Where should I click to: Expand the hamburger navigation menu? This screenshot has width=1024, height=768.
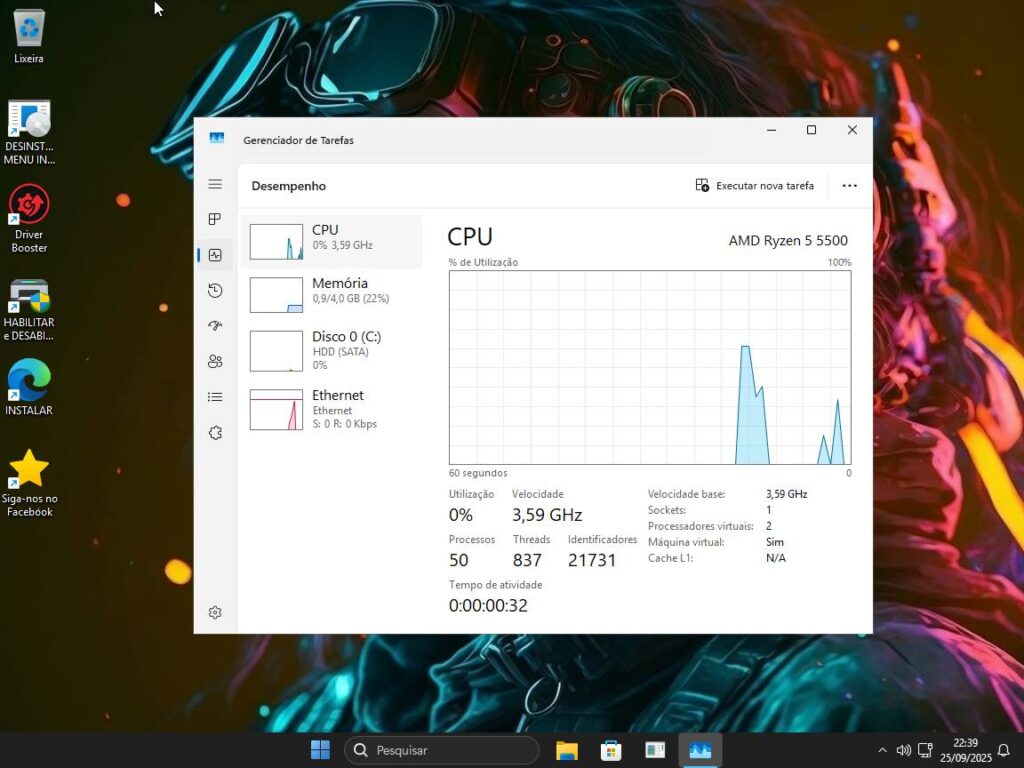(x=215, y=184)
